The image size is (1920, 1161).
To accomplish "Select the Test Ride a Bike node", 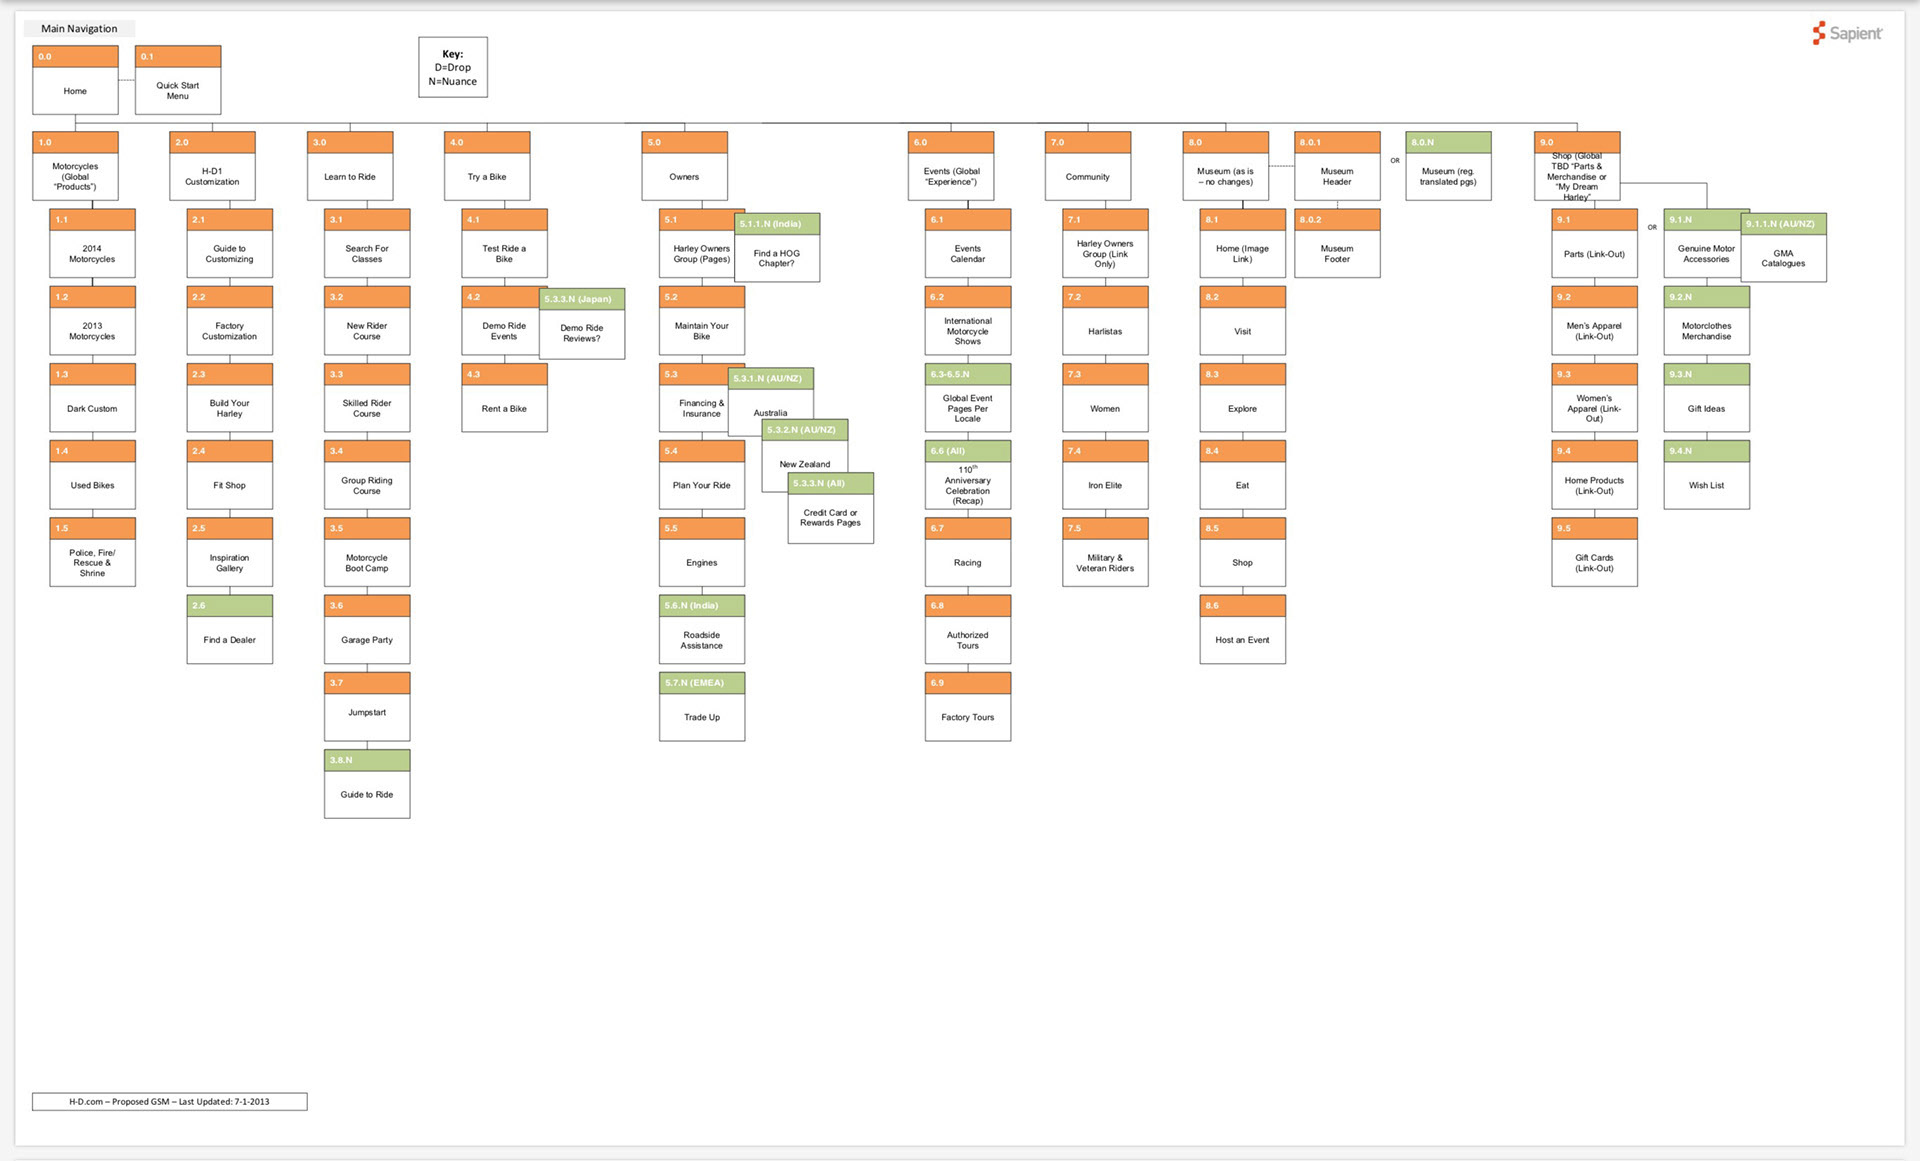I will (504, 243).
